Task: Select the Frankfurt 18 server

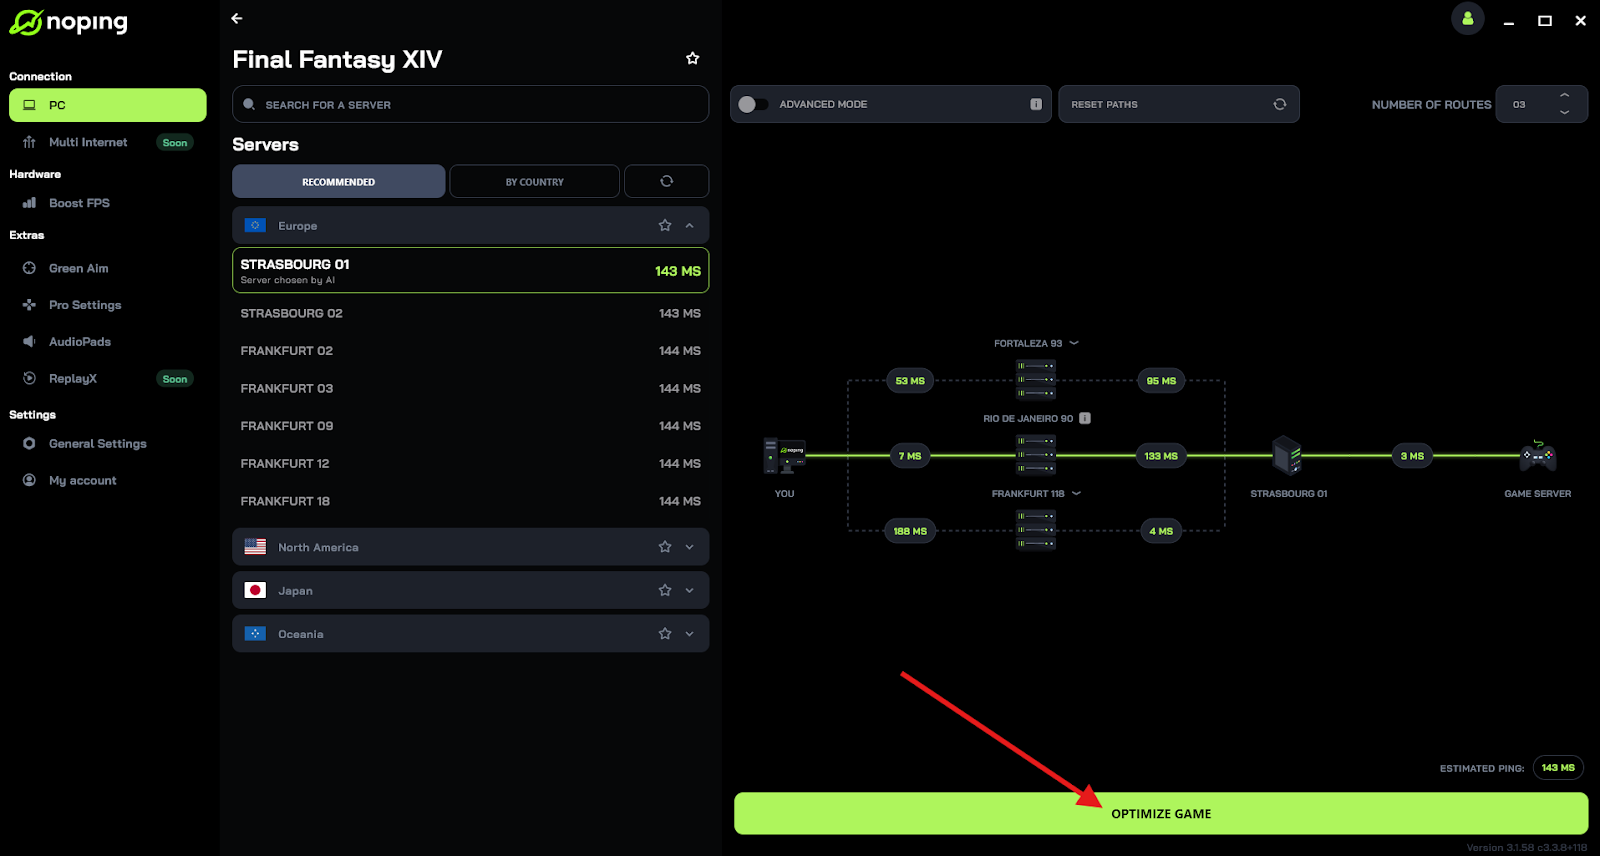Action: 471,501
